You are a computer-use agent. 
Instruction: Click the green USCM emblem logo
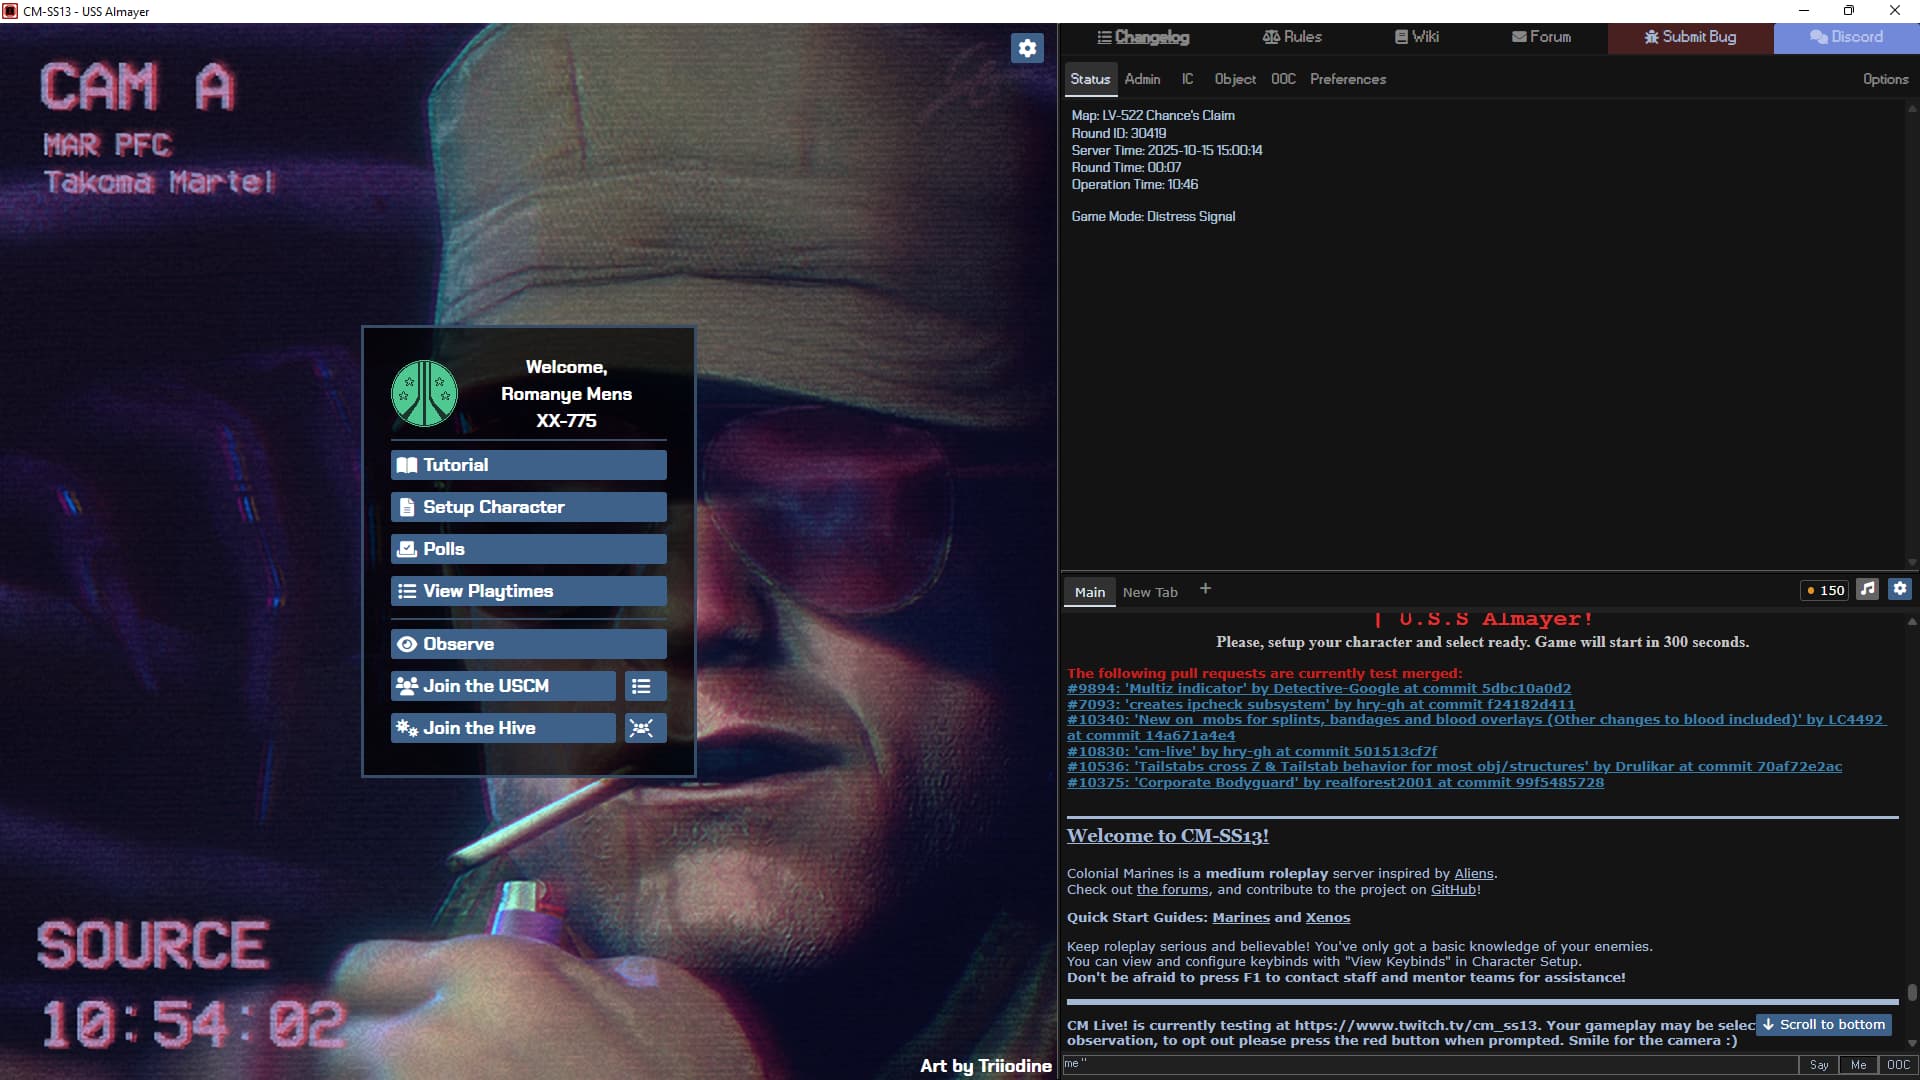click(x=424, y=394)
